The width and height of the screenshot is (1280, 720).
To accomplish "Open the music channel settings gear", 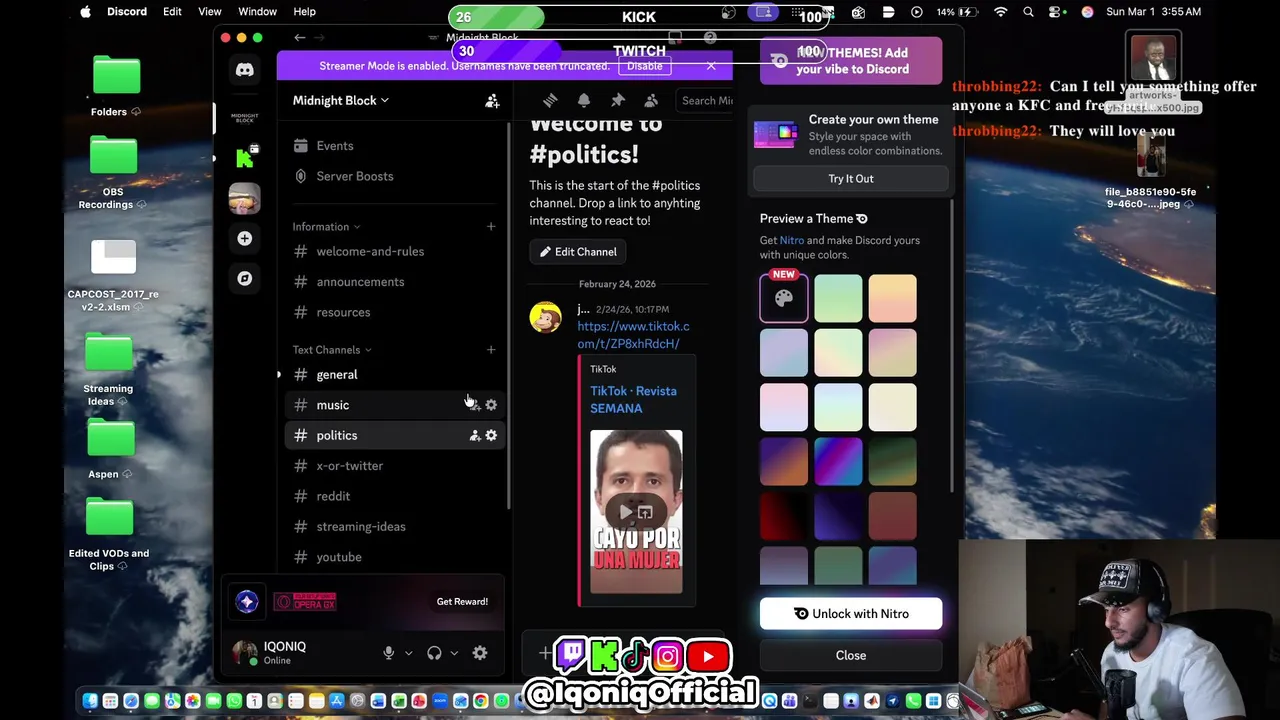I will [x=491, y=405].
